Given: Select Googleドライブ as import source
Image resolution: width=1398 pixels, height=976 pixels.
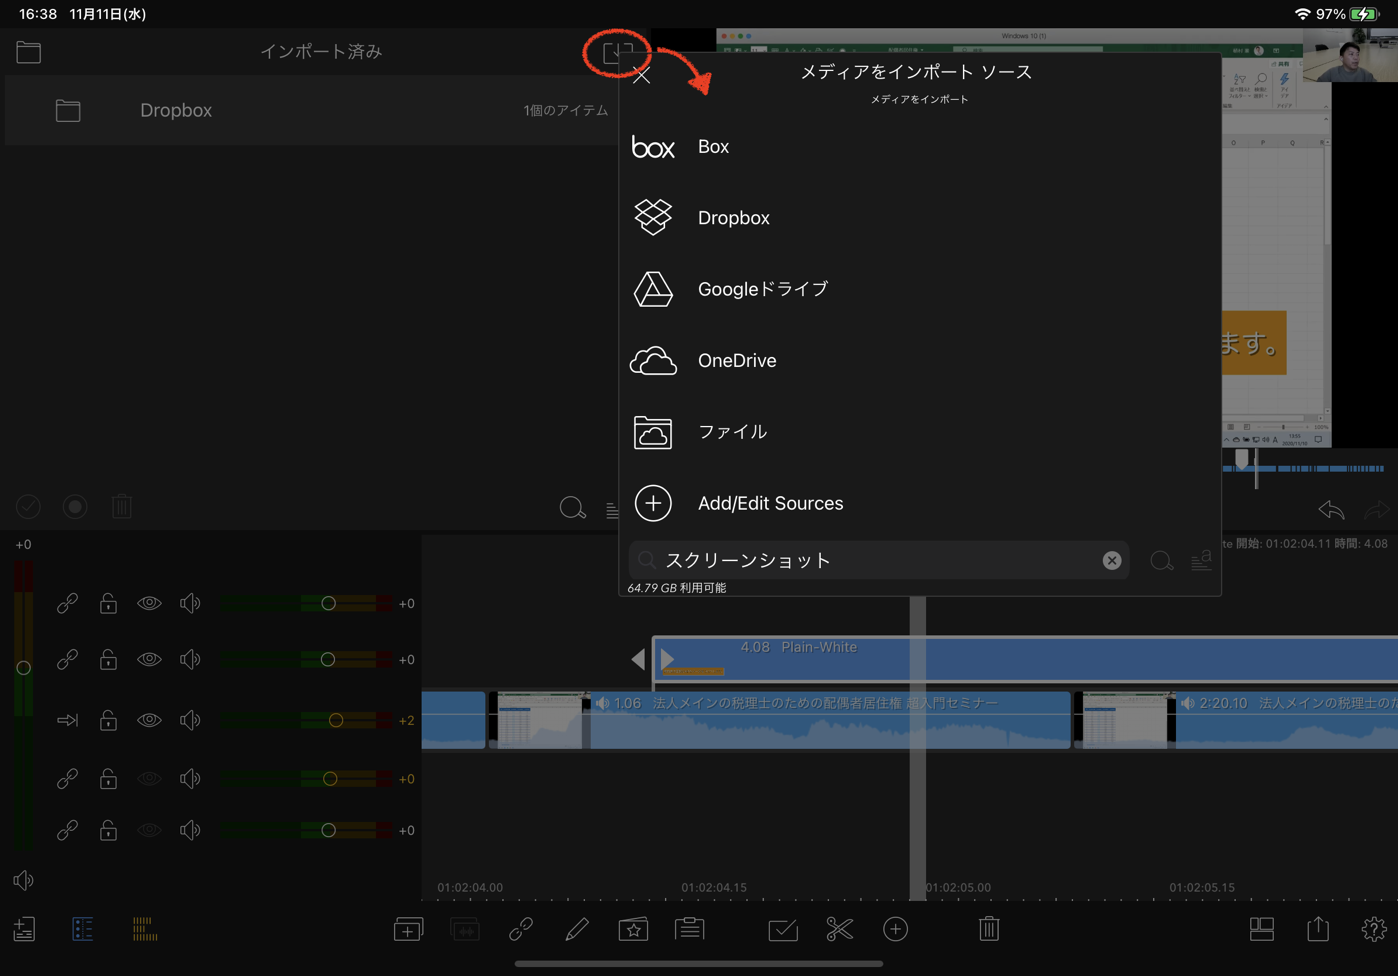Looking at the screenshot, I should 920,289.
